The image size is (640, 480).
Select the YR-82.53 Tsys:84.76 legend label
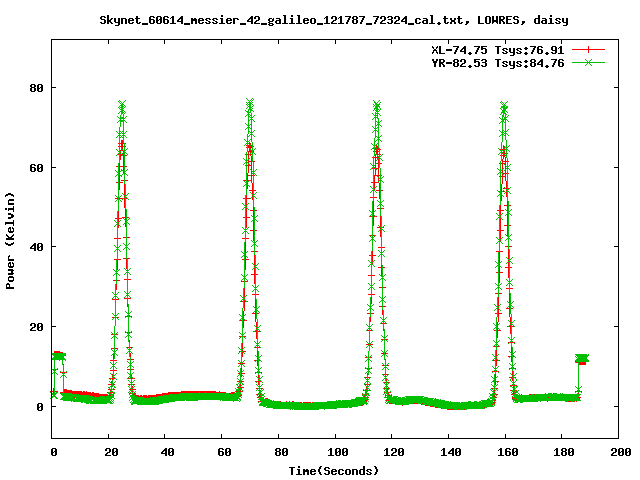click(x=498, y=63)
